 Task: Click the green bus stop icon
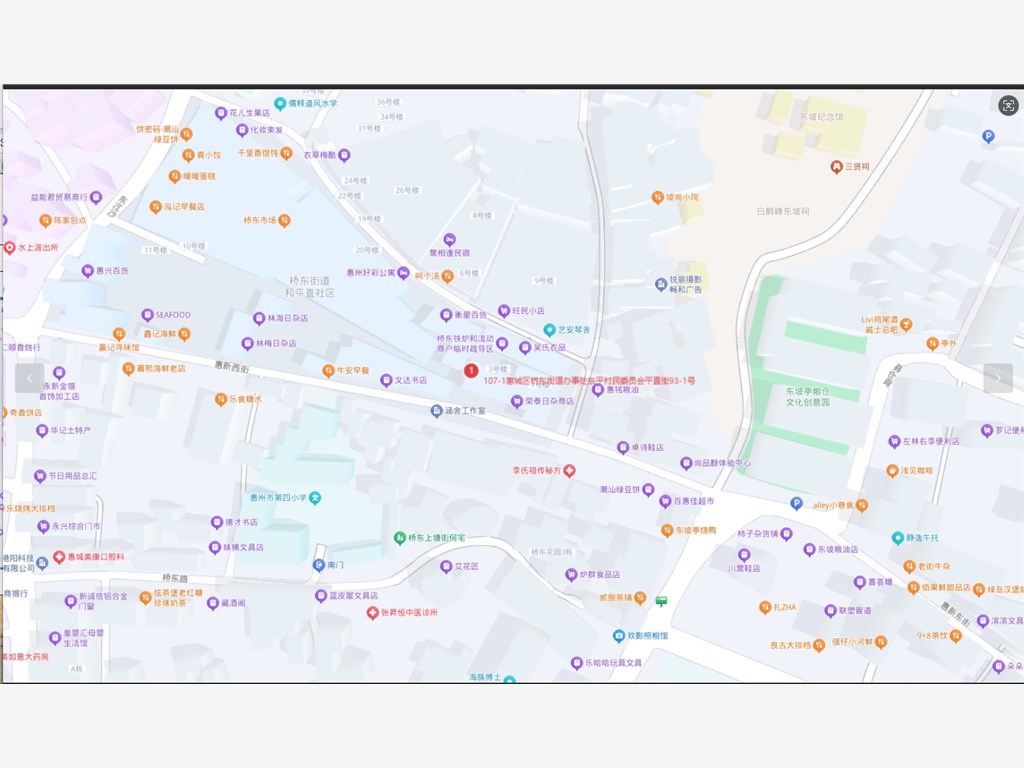(661, 601)
